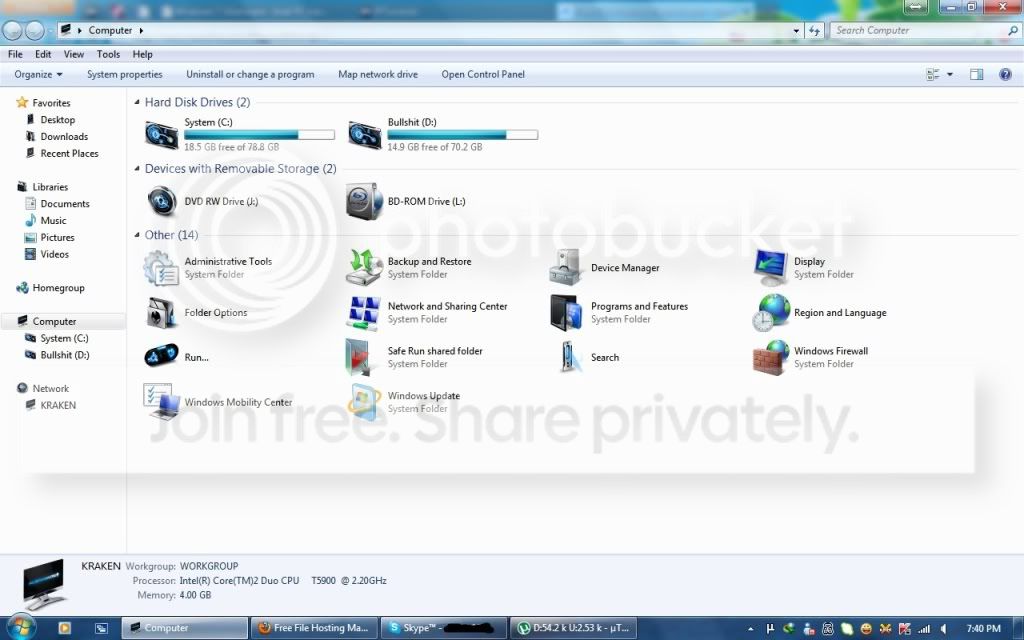
Task: Select Documents library in sidebar
Action: (65, 204)
